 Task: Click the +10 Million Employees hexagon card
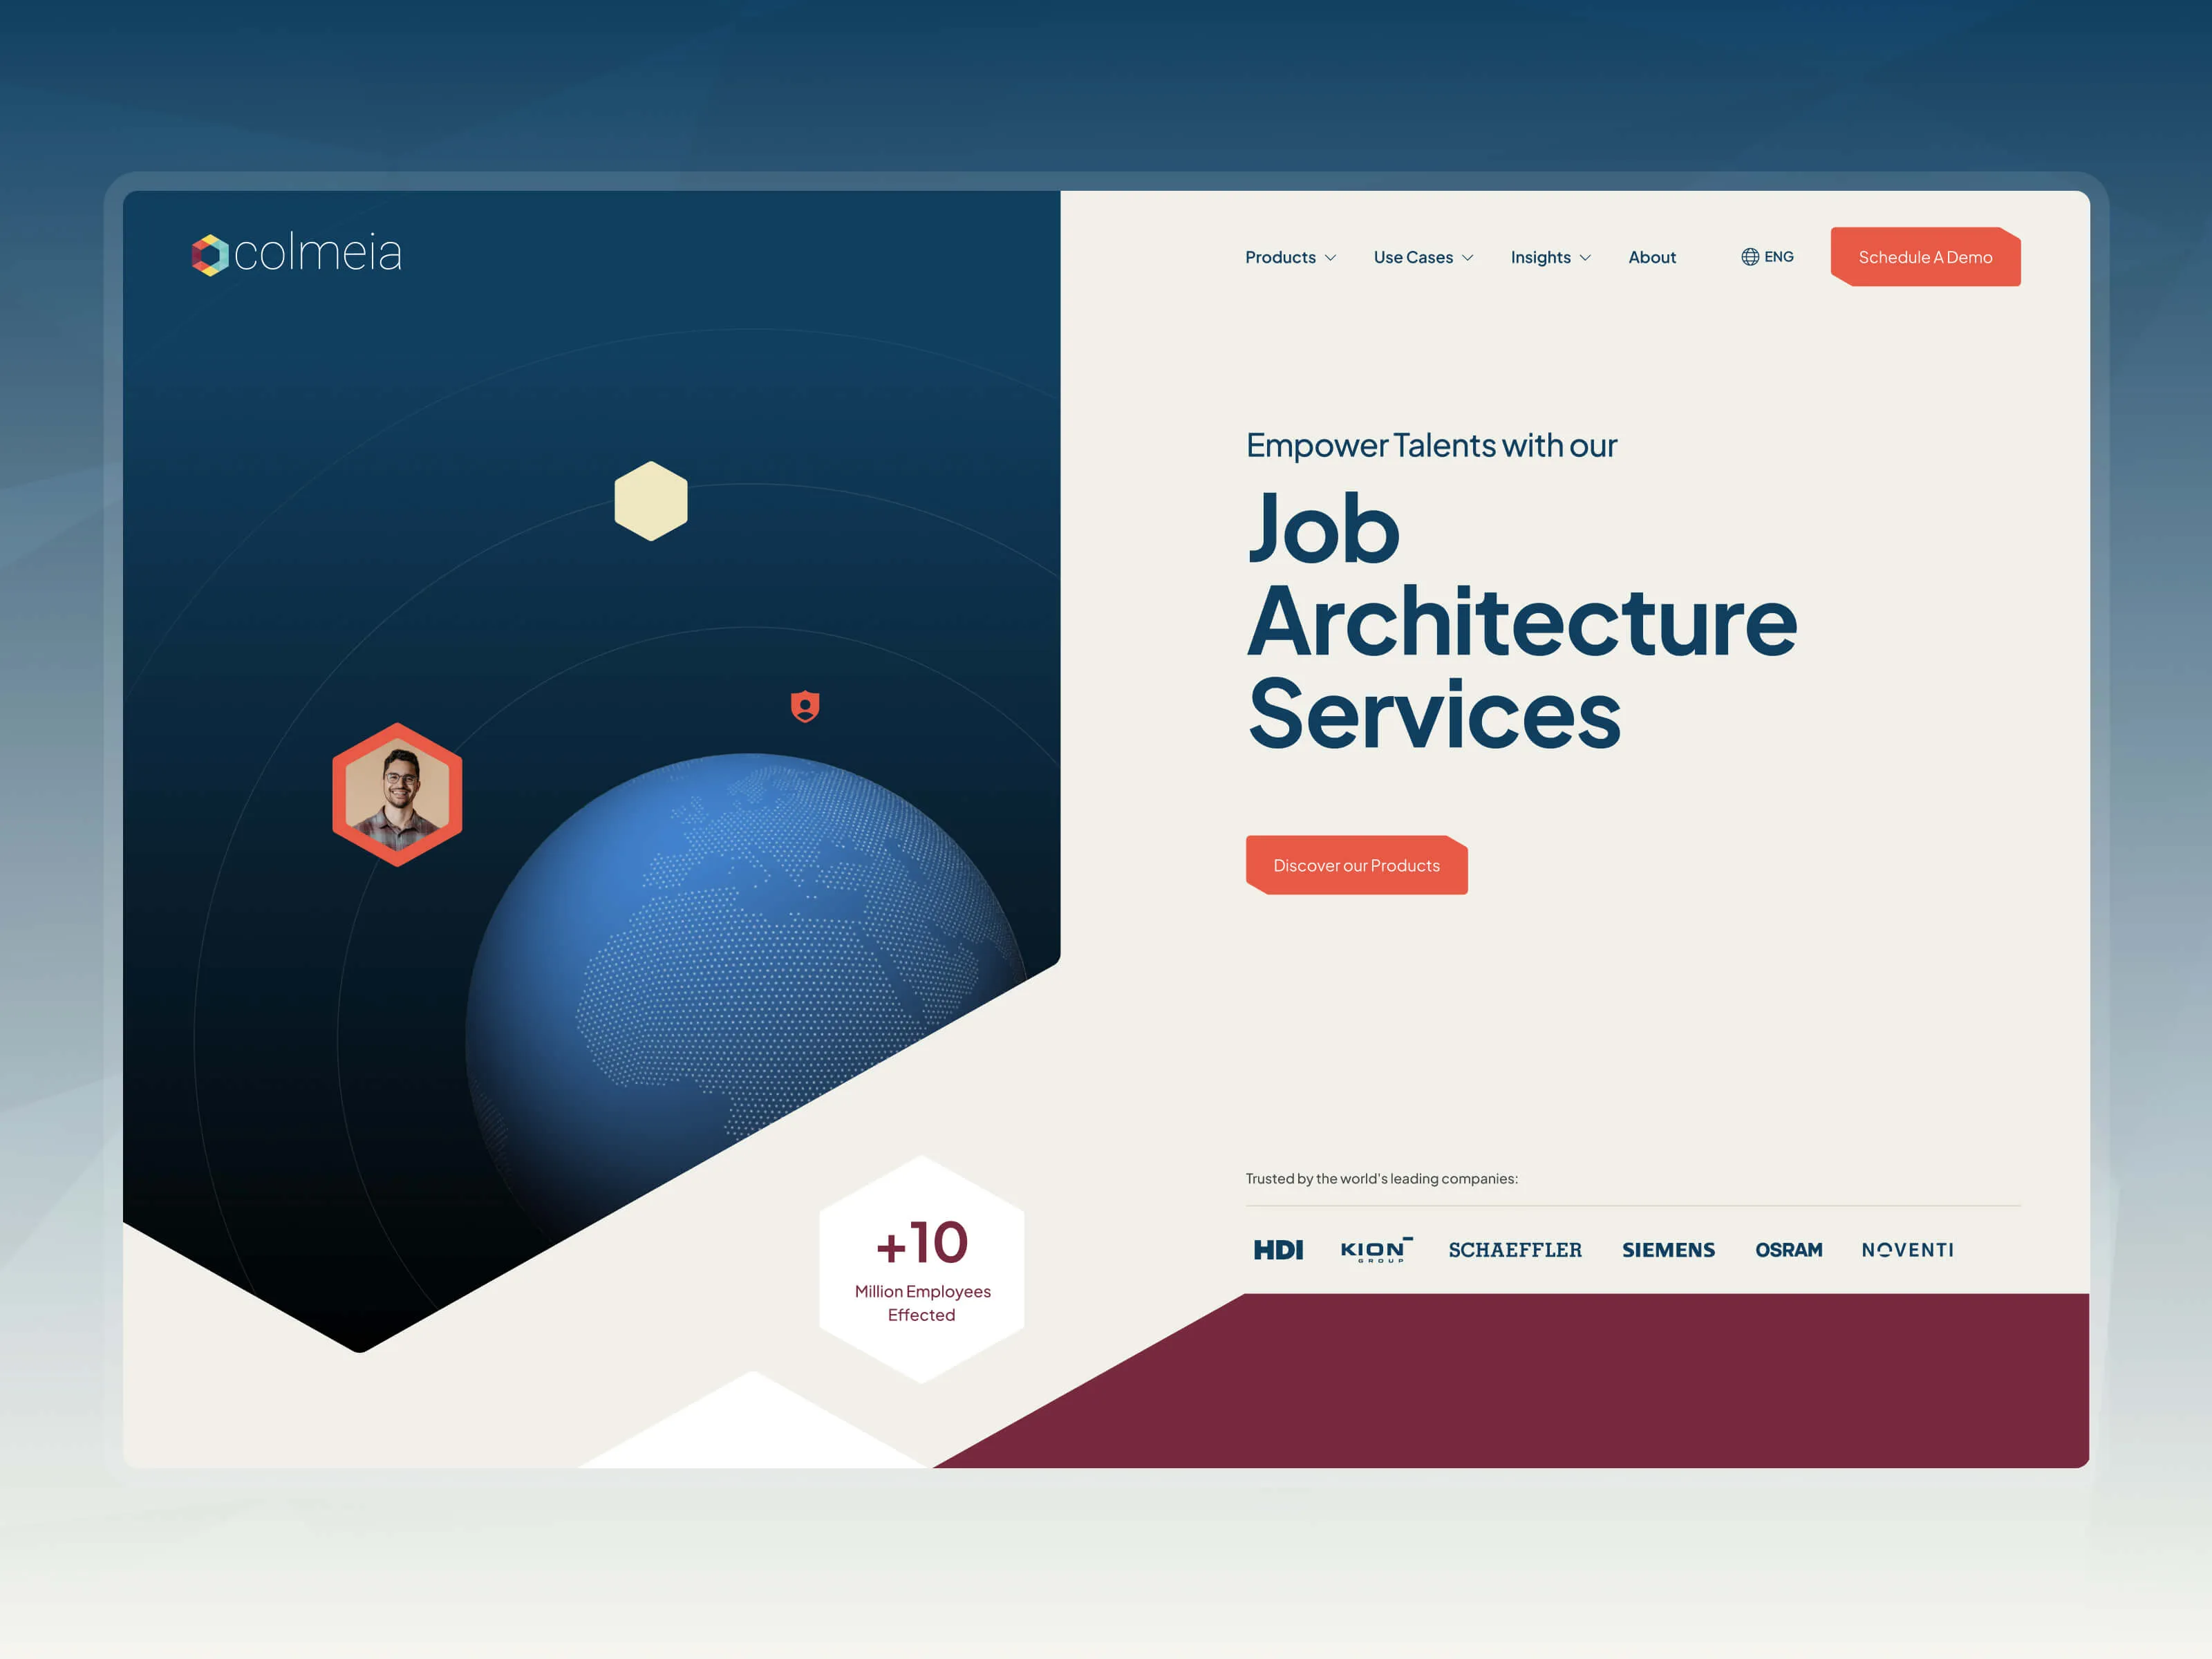(921, 1270)
